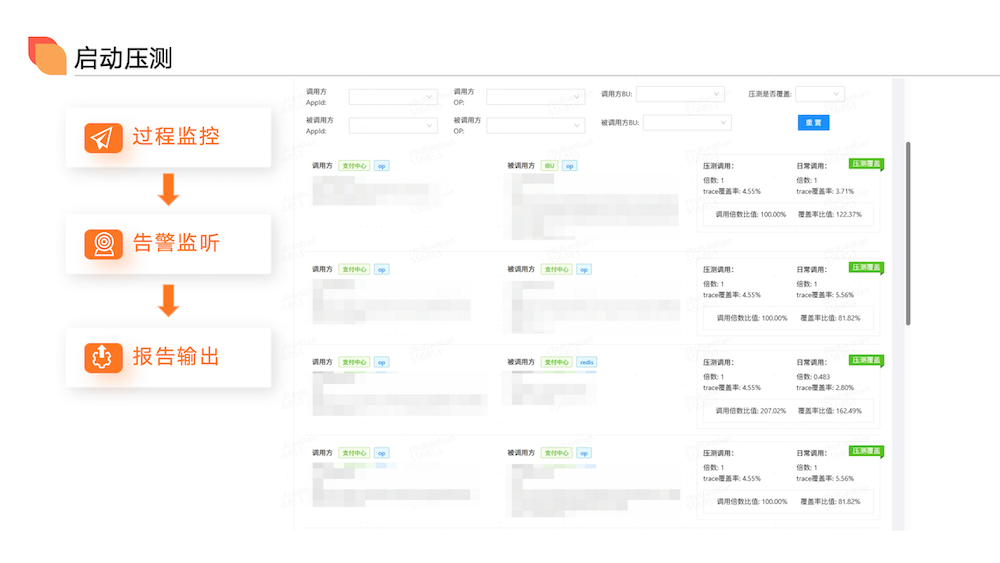The width and height of the screenshot is (1000, 563).
Task: Open the 调用方 AppId dropdown
Action: (393, 97)
